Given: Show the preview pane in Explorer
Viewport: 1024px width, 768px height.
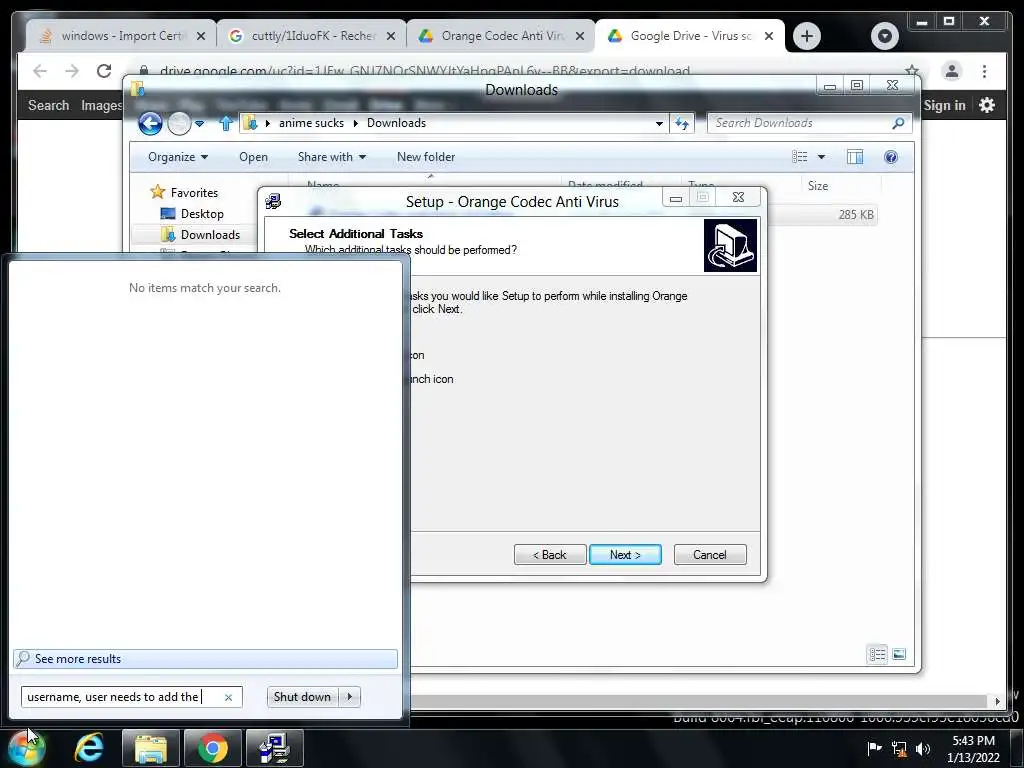Looking at the screenshot, I should coord(855,157).
